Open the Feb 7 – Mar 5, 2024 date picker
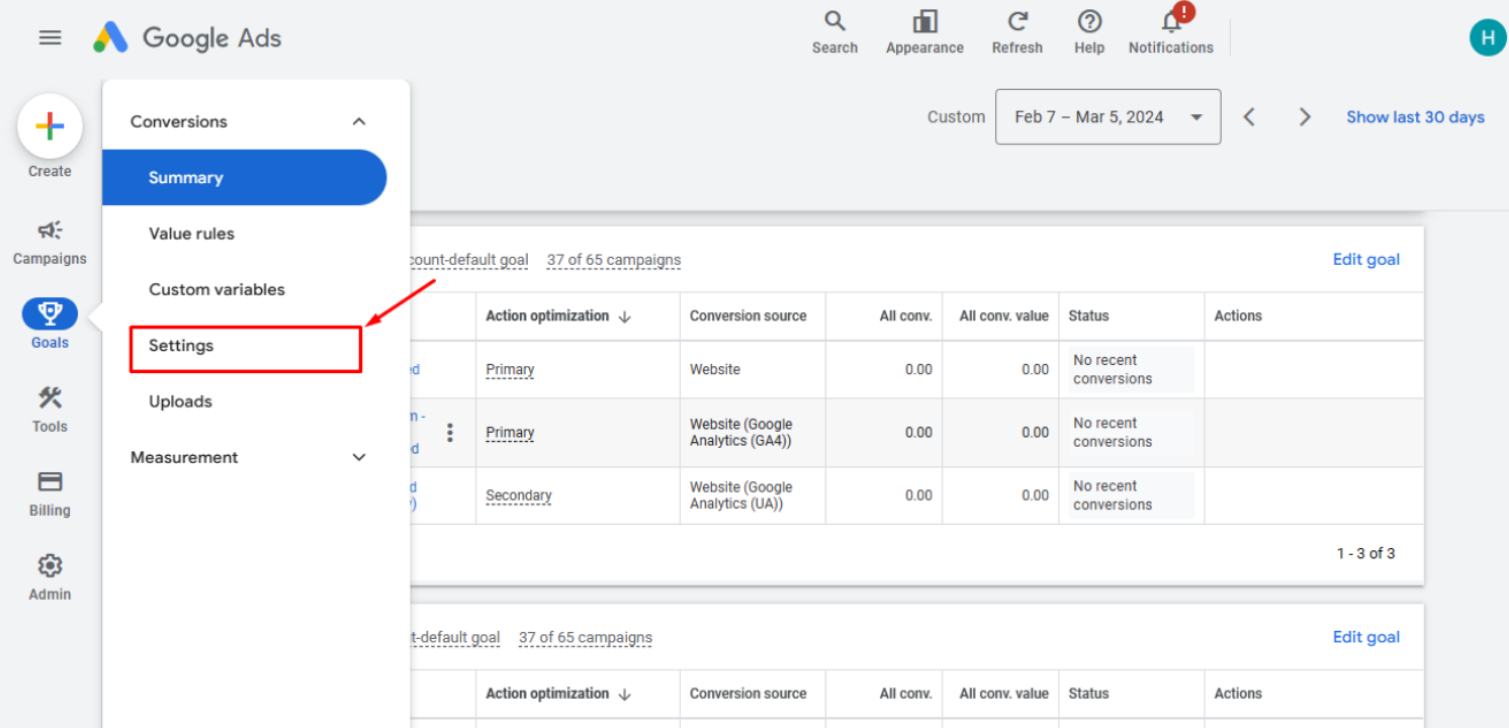The image size is (1509, 728). [x=1108, y=117]
